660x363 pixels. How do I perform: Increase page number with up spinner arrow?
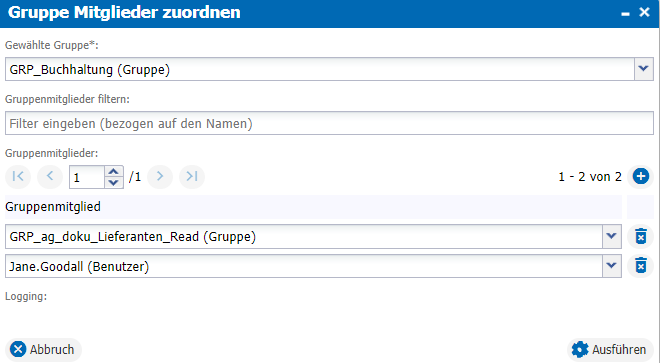point(113,171)
